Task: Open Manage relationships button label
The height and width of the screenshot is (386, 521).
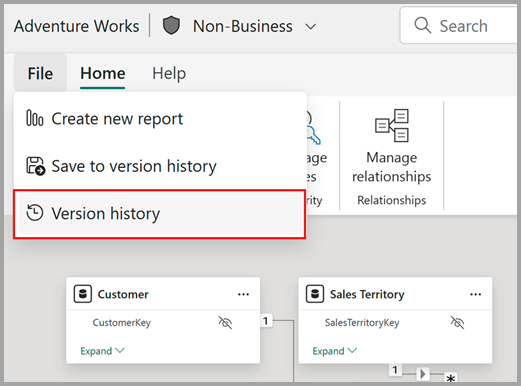Action: [392, 167]
